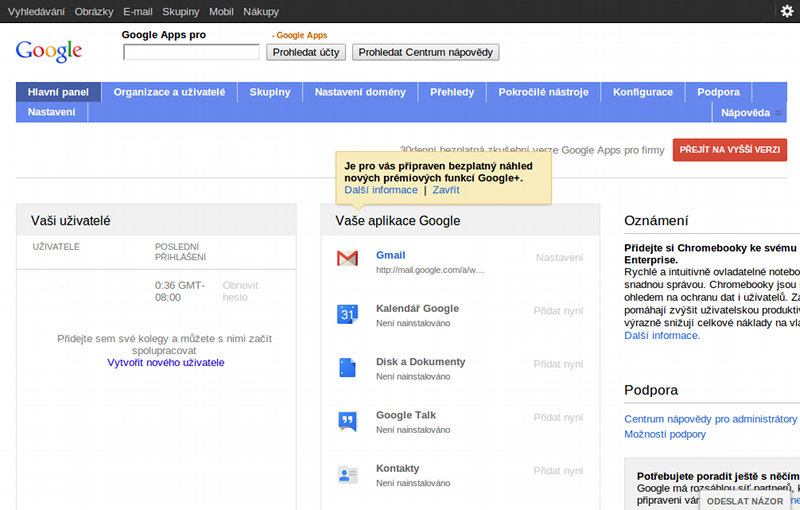This screenshot has width=800, height=510.
Task: Open the Konfigurace tab
Action: 643,92
